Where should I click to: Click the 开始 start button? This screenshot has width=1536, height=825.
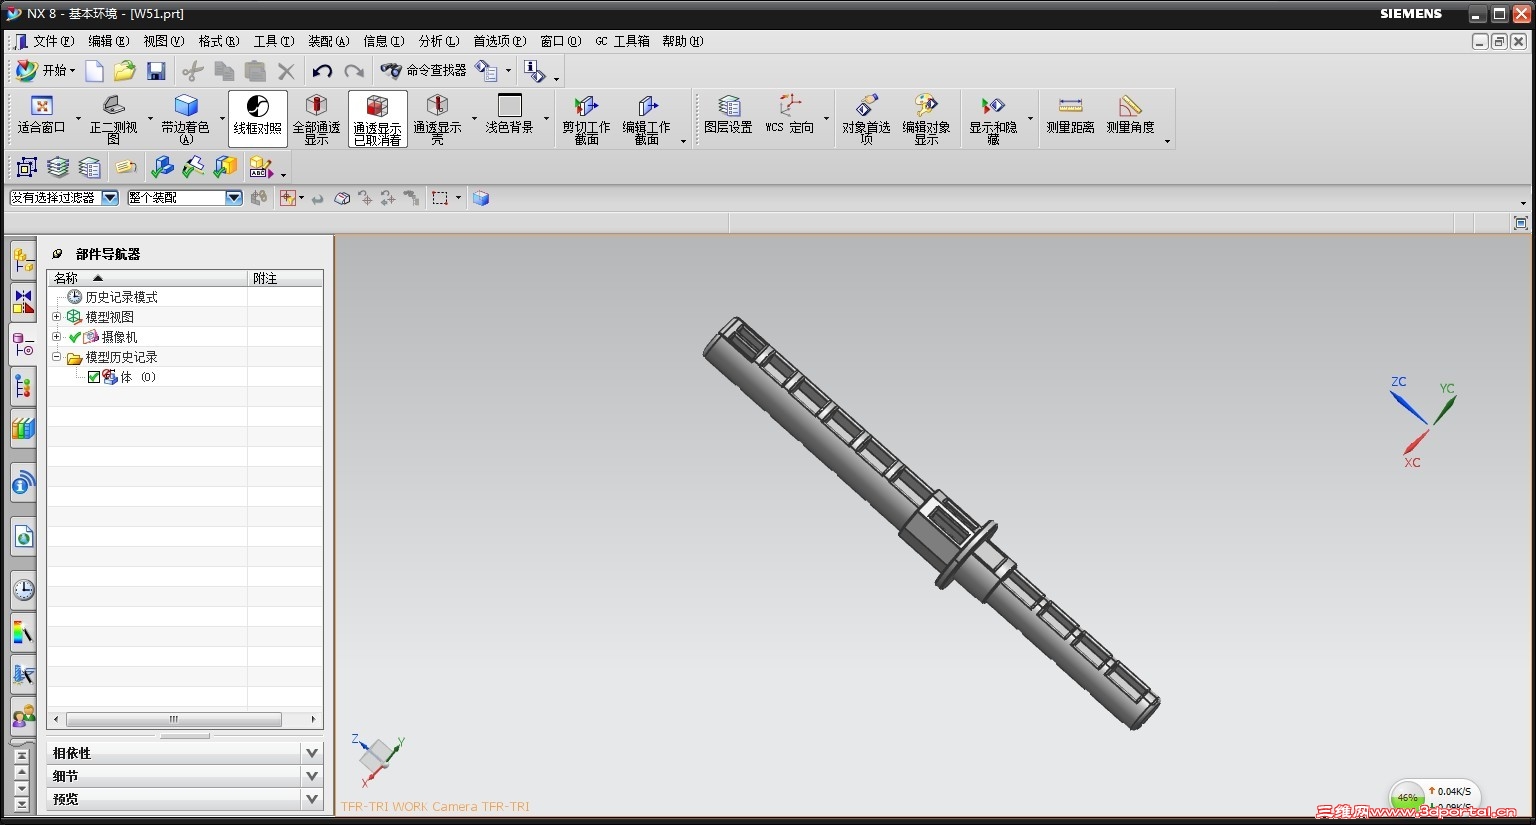point(46,70)
